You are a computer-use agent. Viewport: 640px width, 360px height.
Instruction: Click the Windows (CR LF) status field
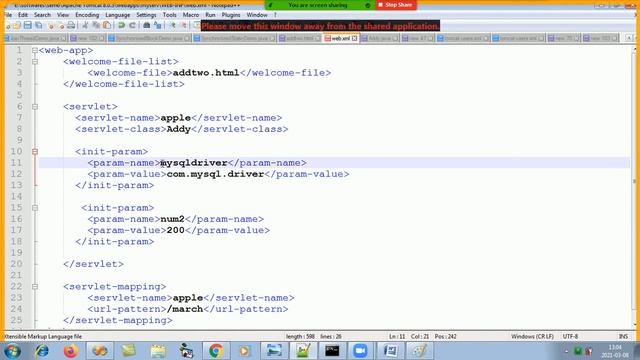tap(532, 336)
